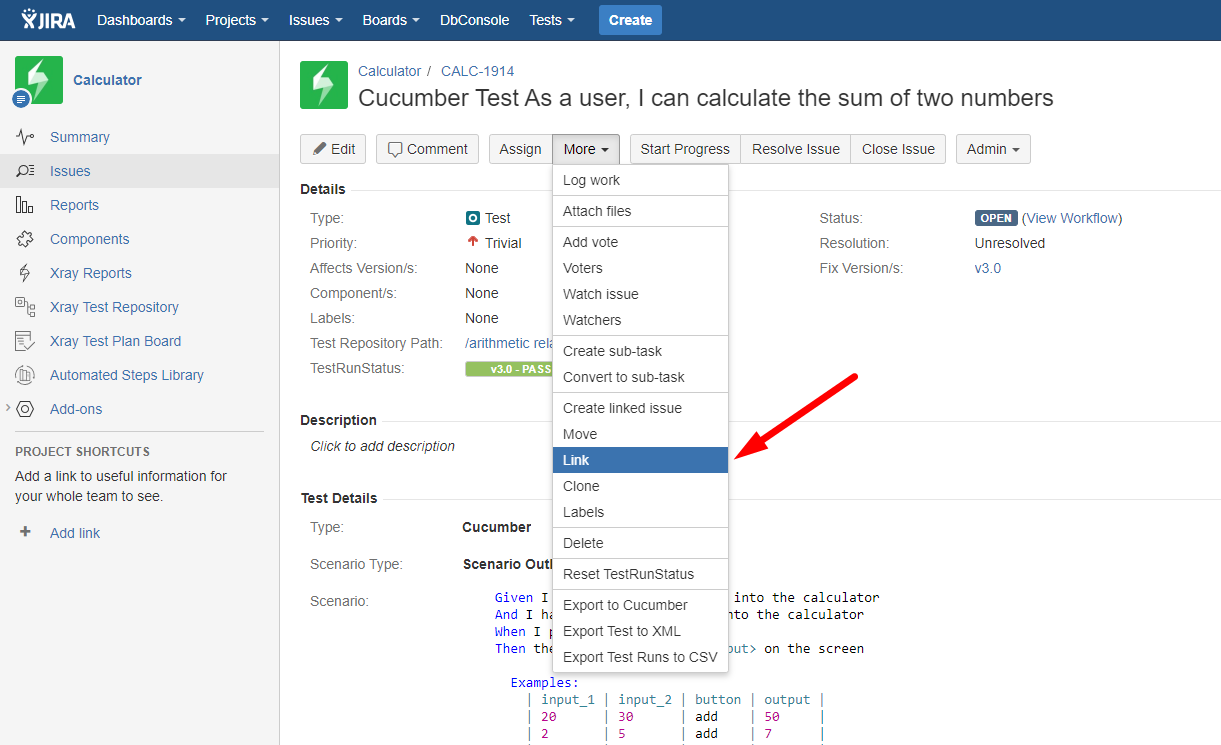Screen dimensions: 1221x745
Task: Select the highlighted Link menu item
Action: coord(641,460)
